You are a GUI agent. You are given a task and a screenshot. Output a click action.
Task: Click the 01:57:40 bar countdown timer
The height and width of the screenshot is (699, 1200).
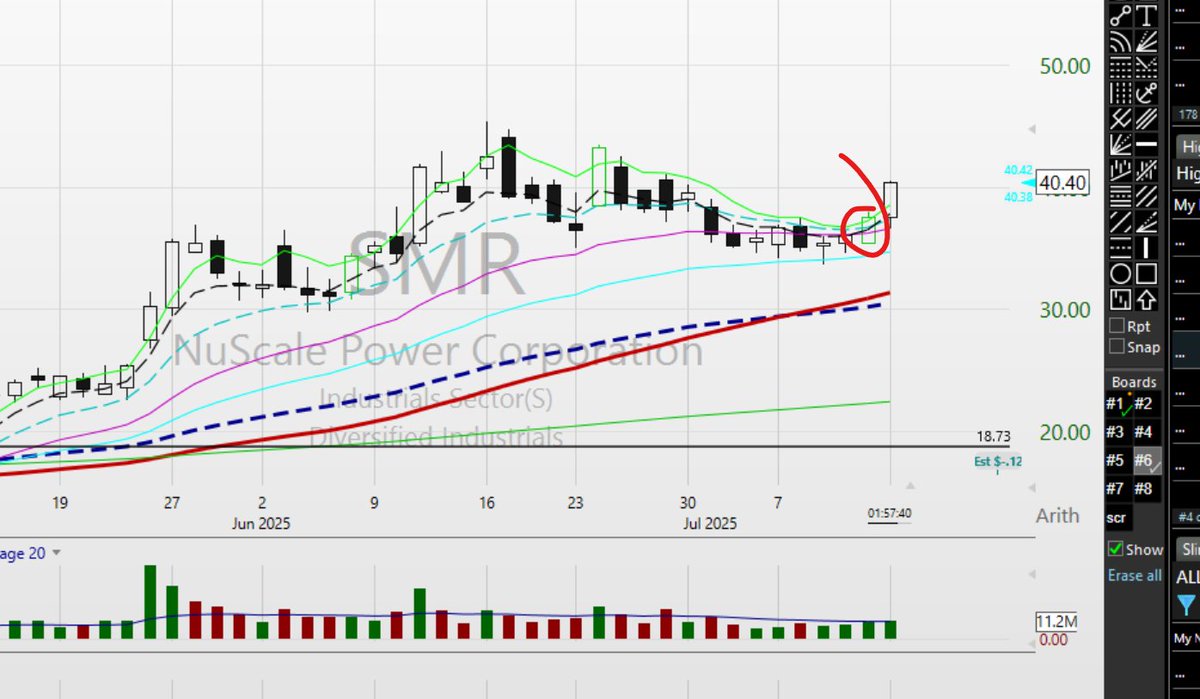coord(889,514)
